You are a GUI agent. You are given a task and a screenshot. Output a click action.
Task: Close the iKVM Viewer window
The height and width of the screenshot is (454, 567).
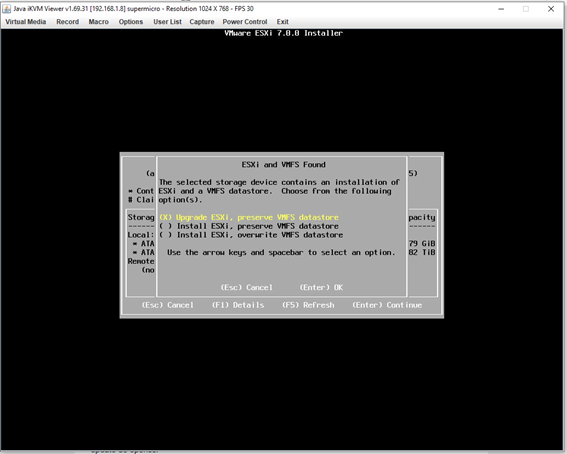(x=551, y=9)
